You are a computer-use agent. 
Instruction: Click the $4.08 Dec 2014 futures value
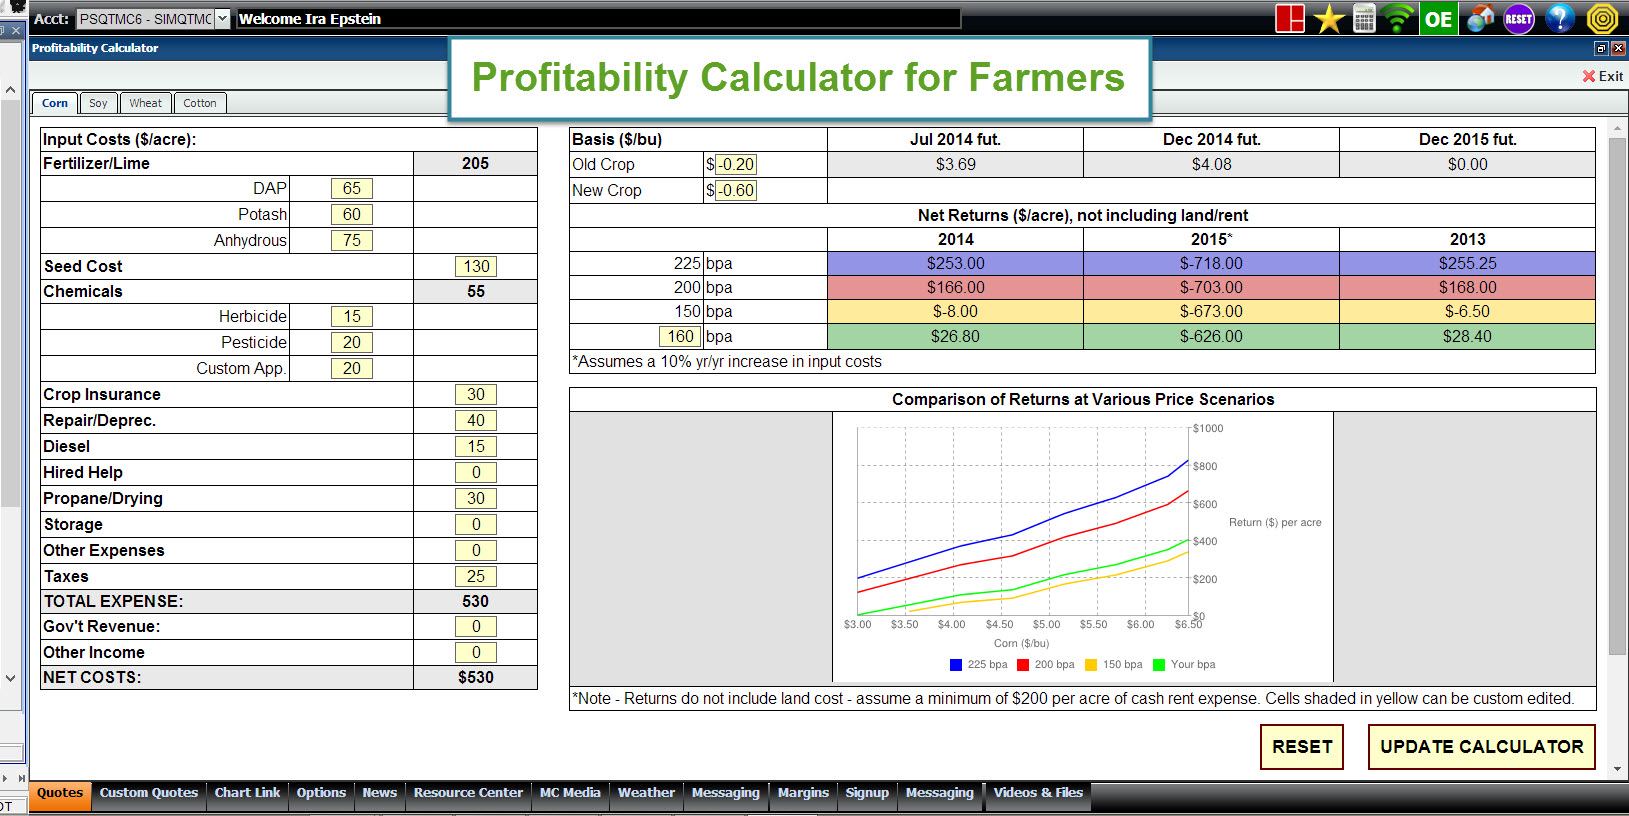pyautogui.click(x=1211, y=164)
